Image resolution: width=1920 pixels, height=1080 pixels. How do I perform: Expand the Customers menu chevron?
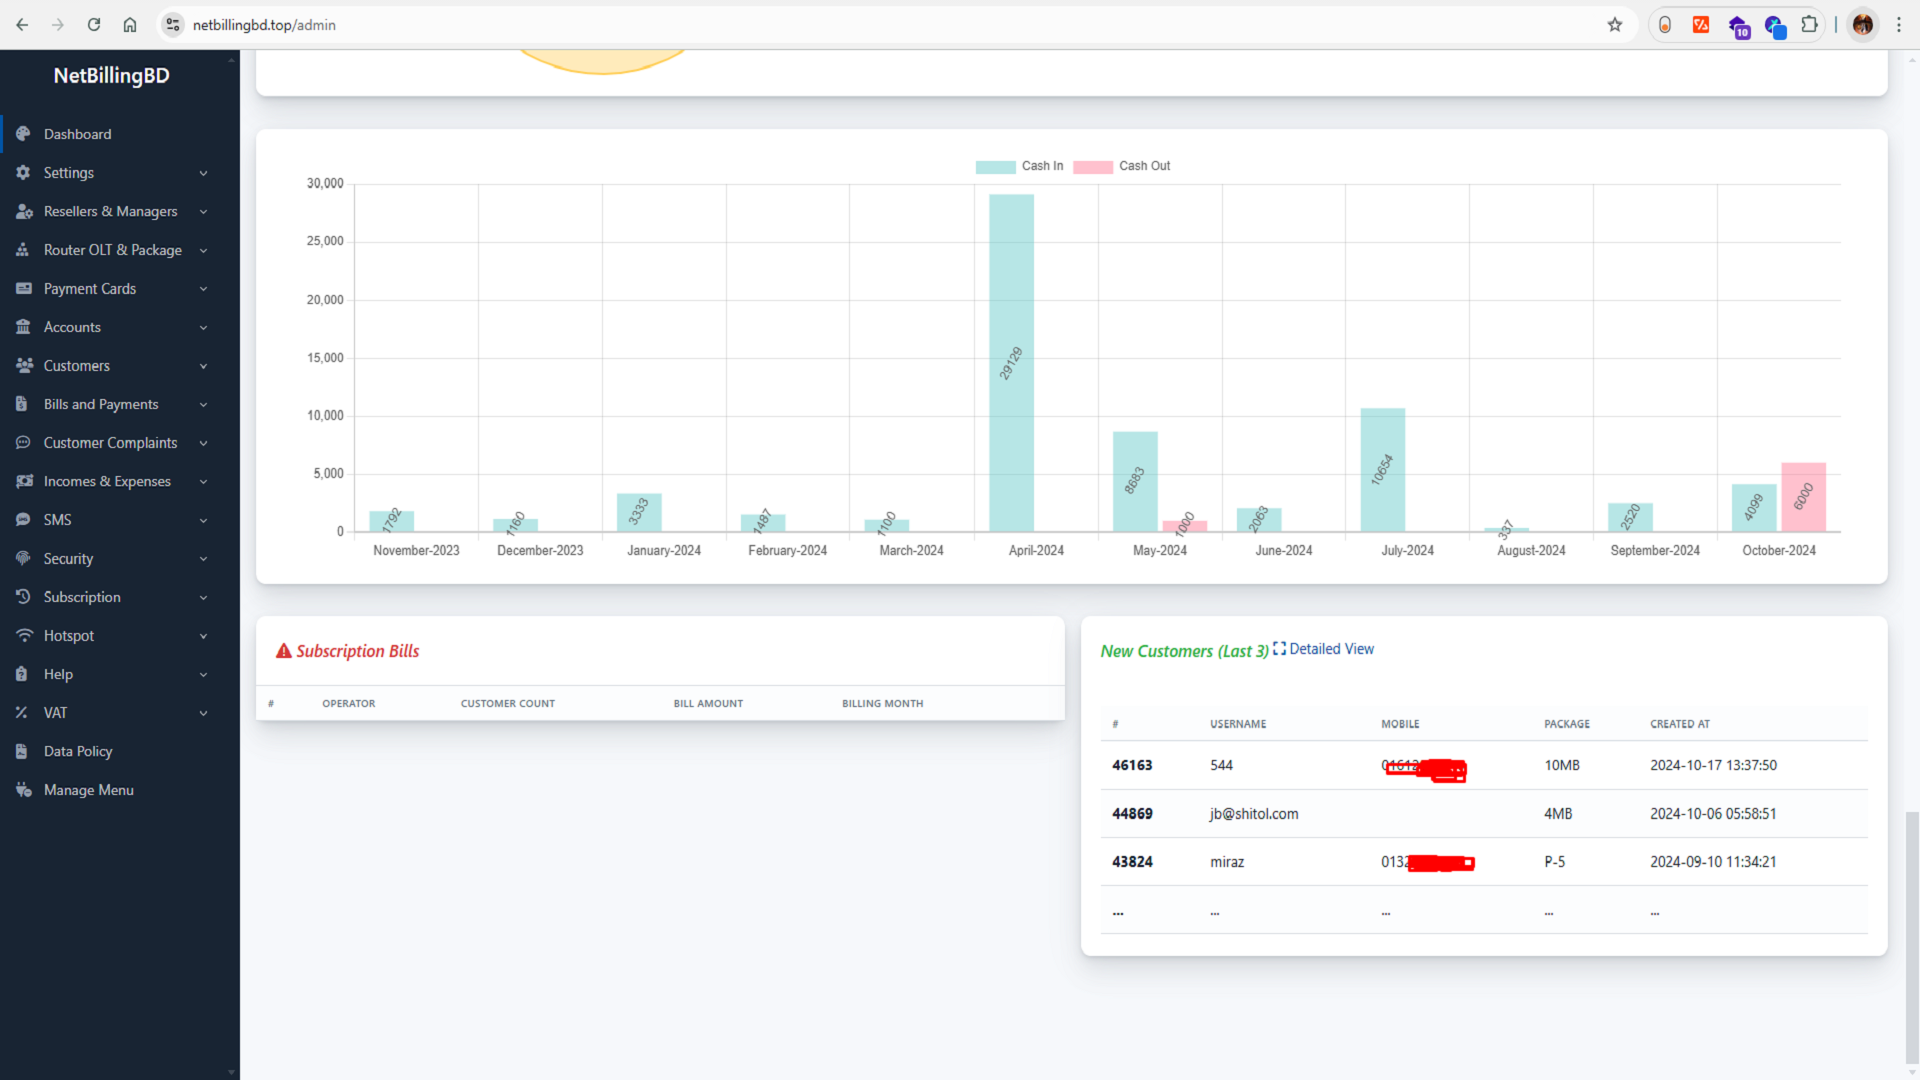pyautogui.click(x=203, y=366)
